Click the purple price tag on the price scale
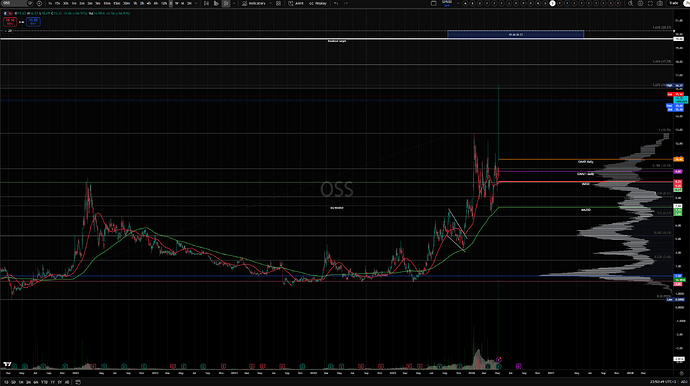Viewport: 690px width, 386px height. pyautogui.click(x=678, y=171)
